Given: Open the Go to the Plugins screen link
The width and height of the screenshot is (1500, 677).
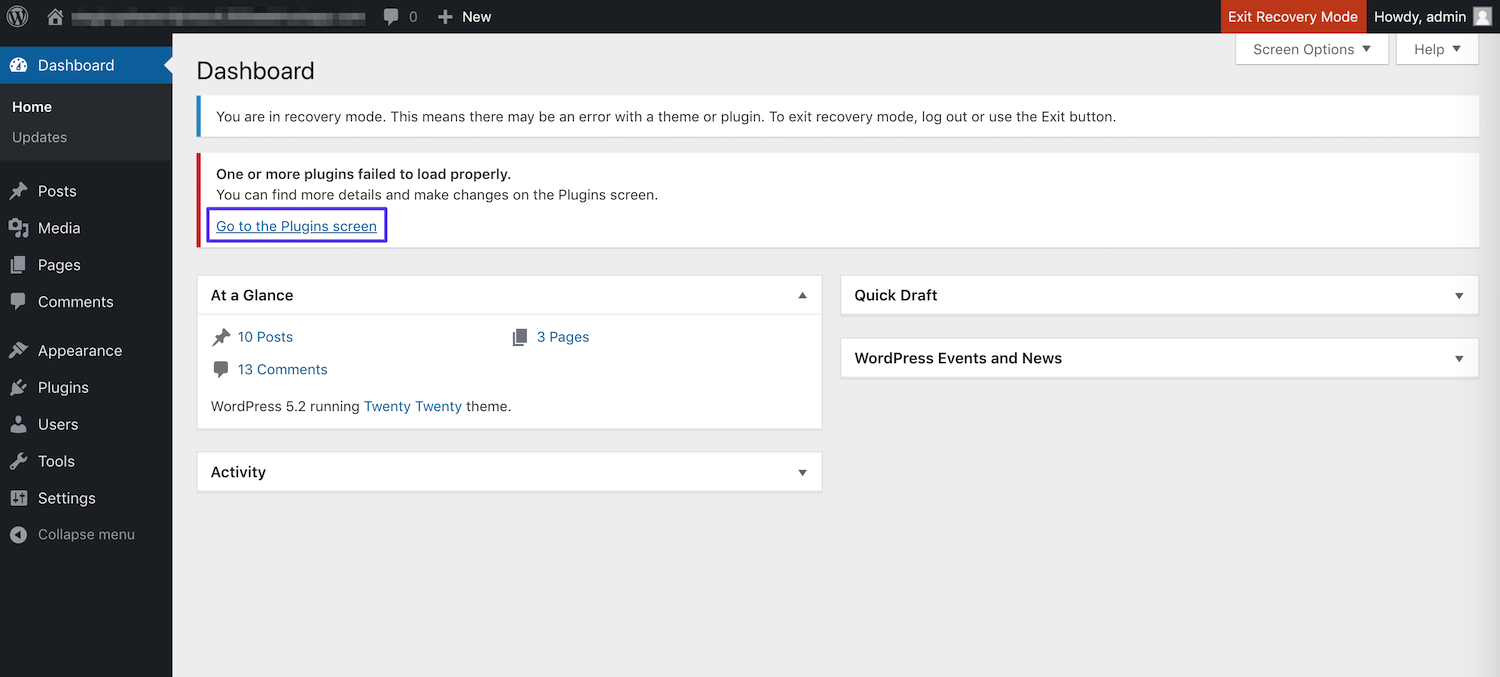Looking at the screenshot, I should (x=296, y=226).
